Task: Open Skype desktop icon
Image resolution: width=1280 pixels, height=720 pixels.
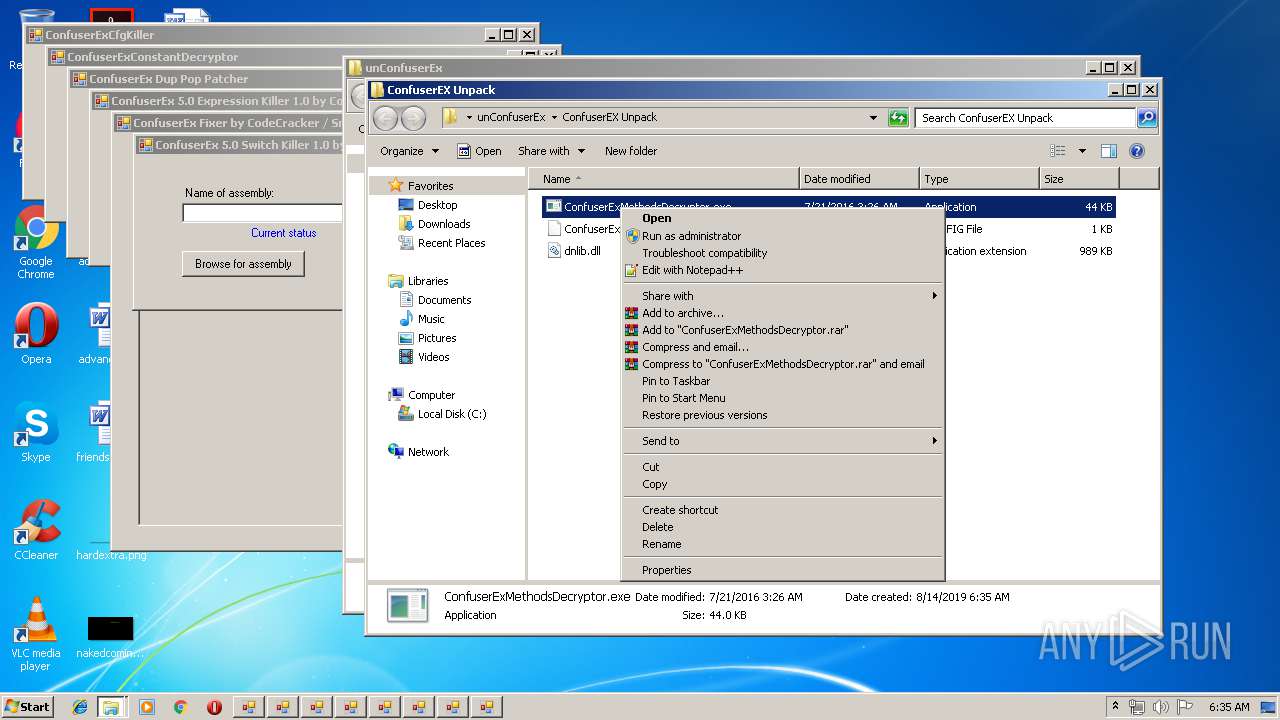Action: (x=36, y=432)
